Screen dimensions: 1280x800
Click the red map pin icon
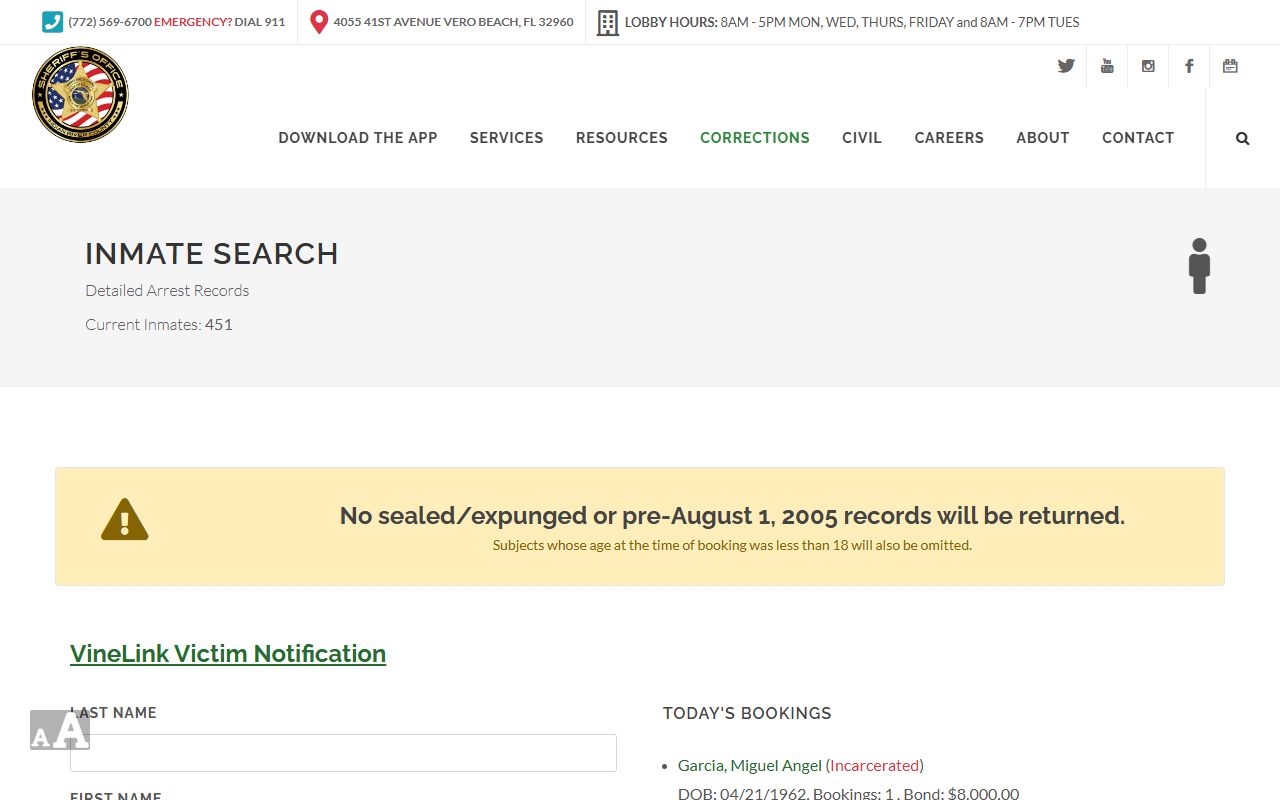pos(319,22)
